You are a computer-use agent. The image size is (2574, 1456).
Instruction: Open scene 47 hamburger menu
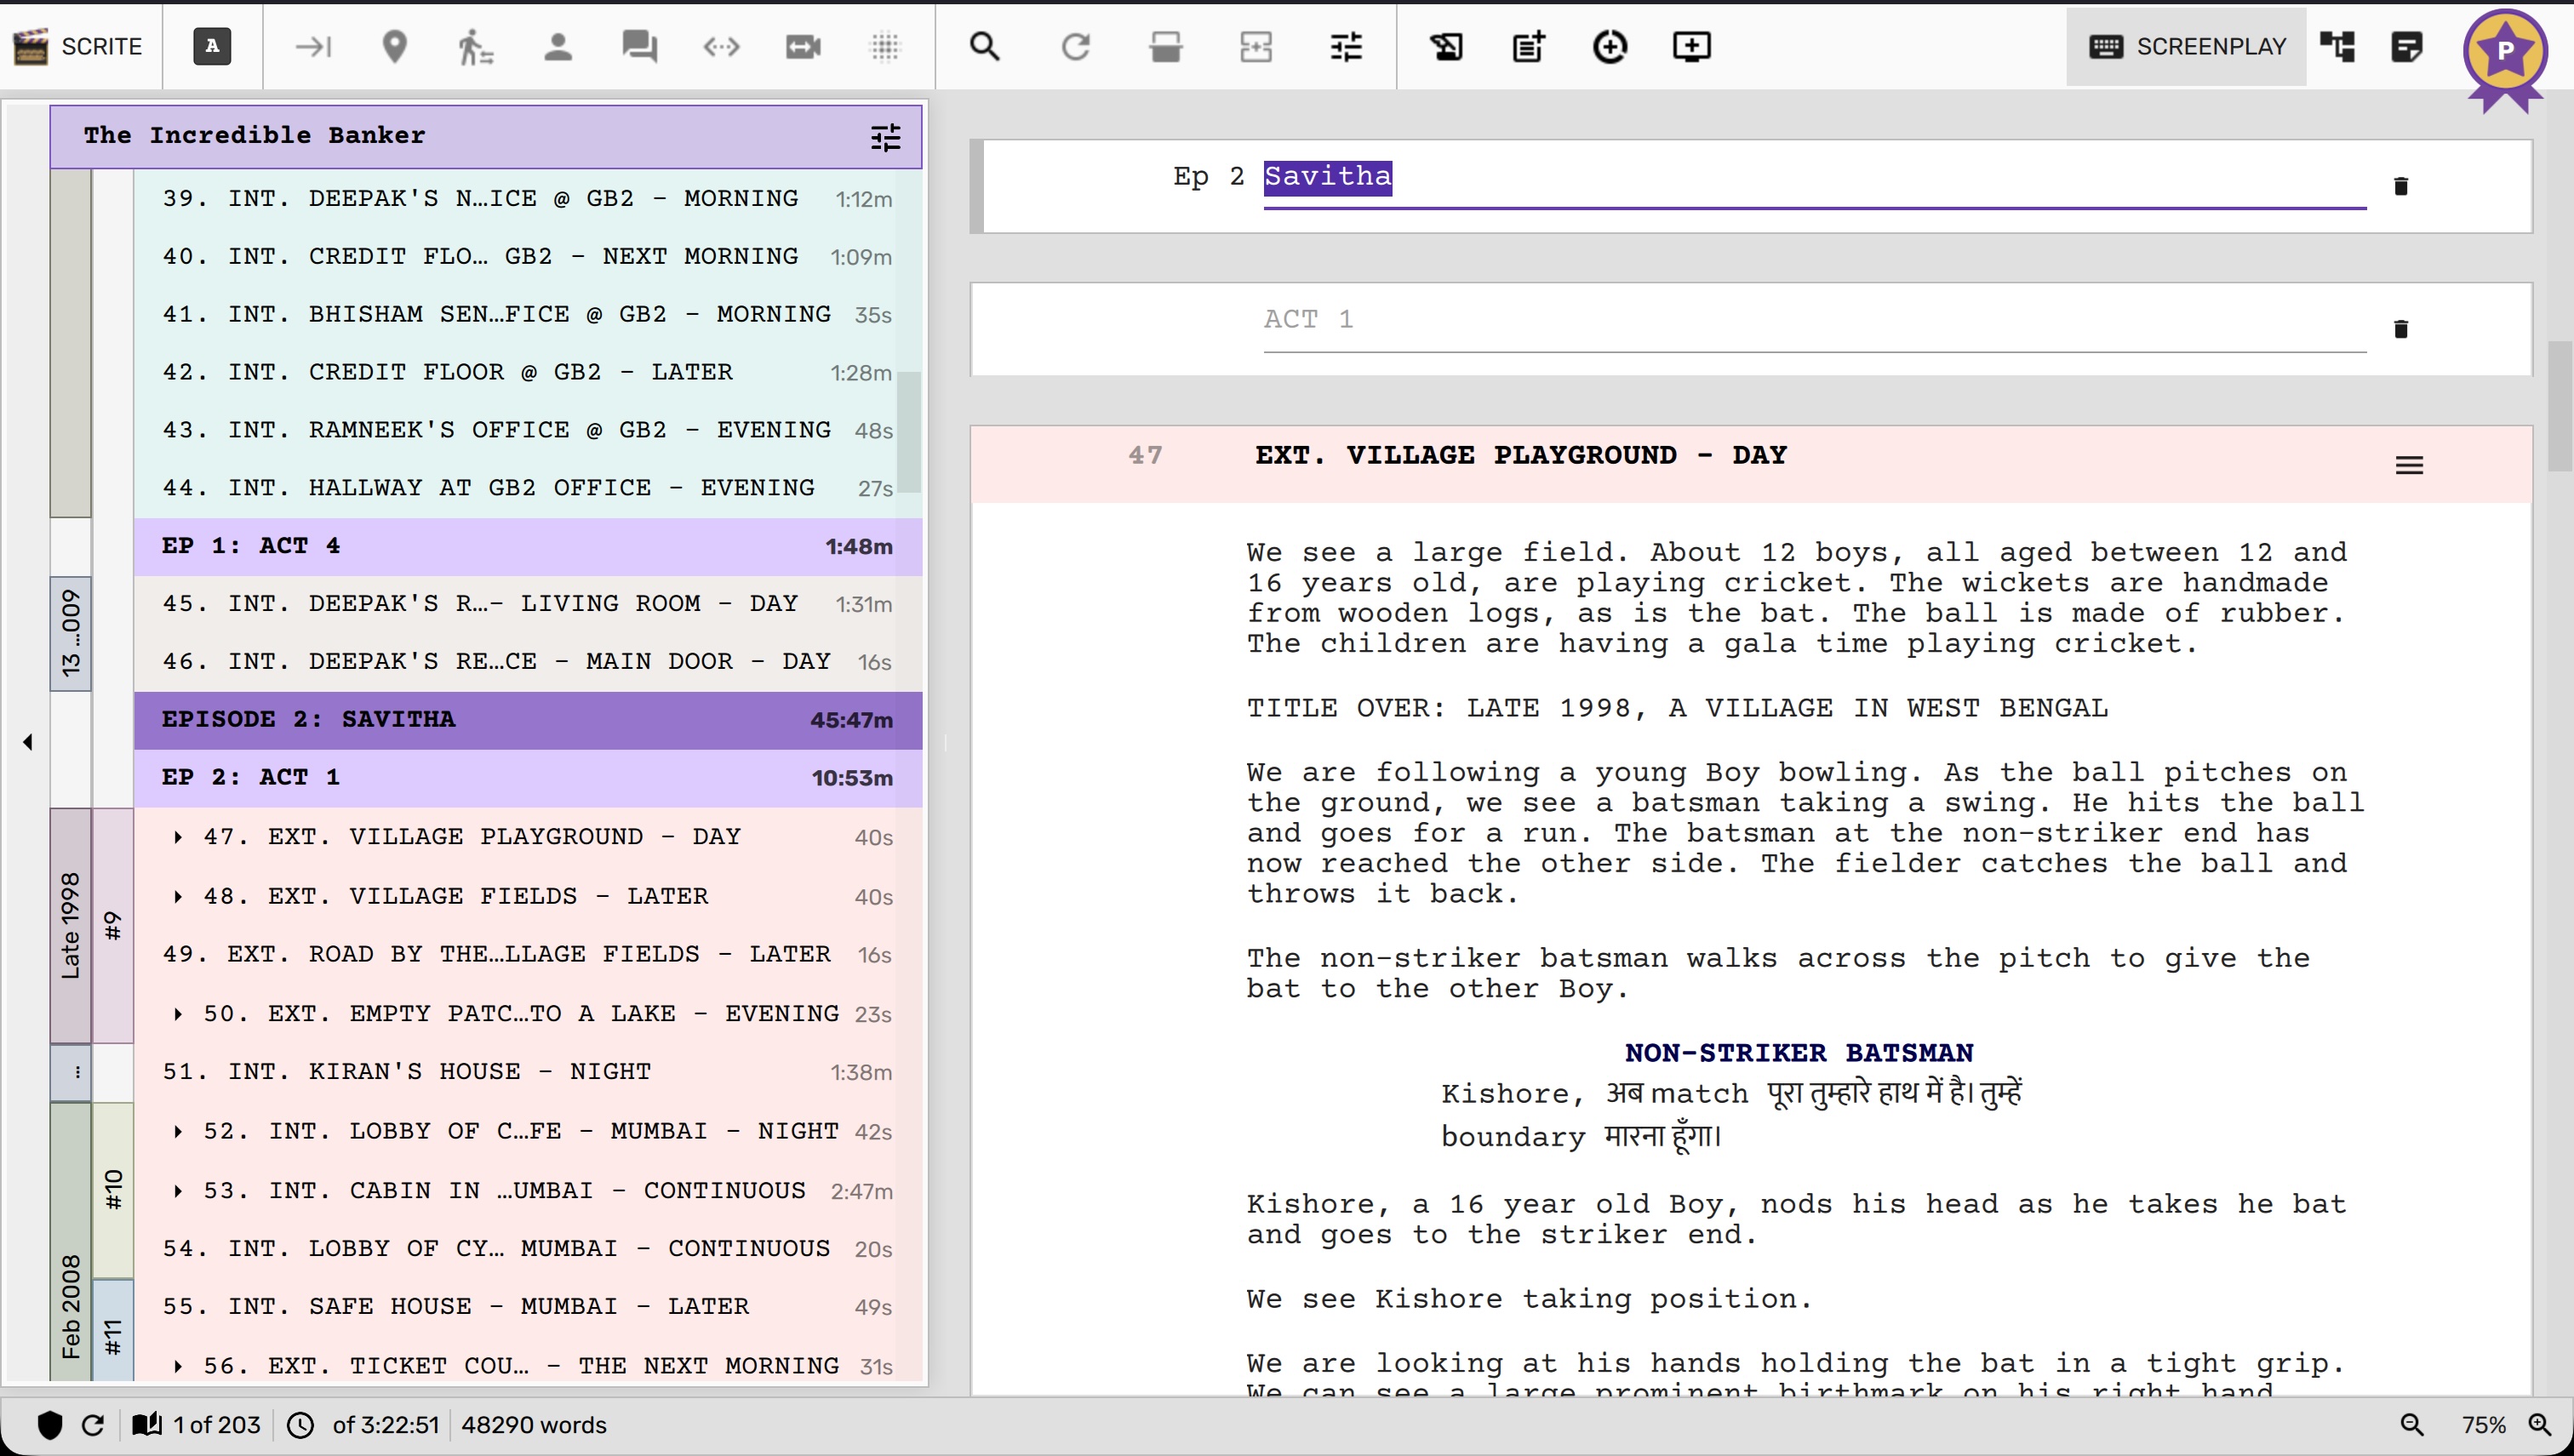[2409, 465]
